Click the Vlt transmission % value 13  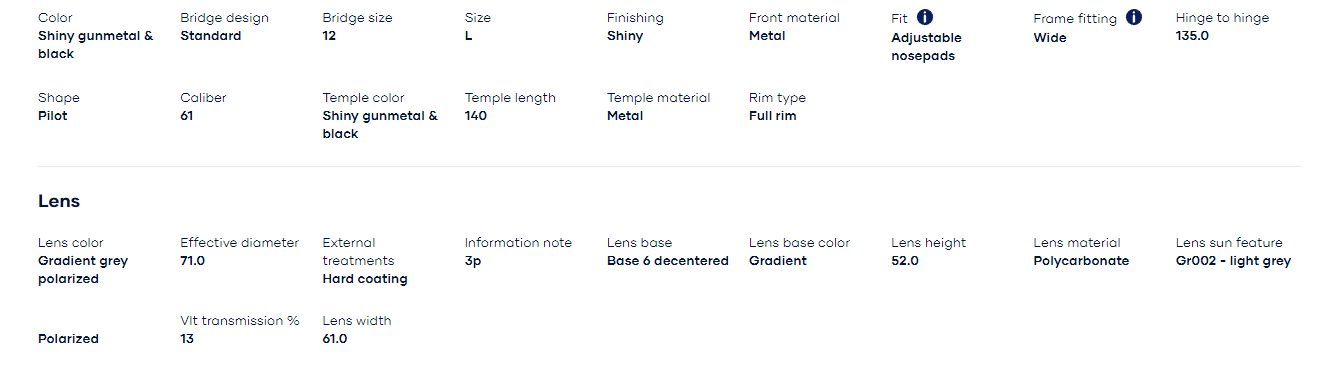(x=187, y=339)
